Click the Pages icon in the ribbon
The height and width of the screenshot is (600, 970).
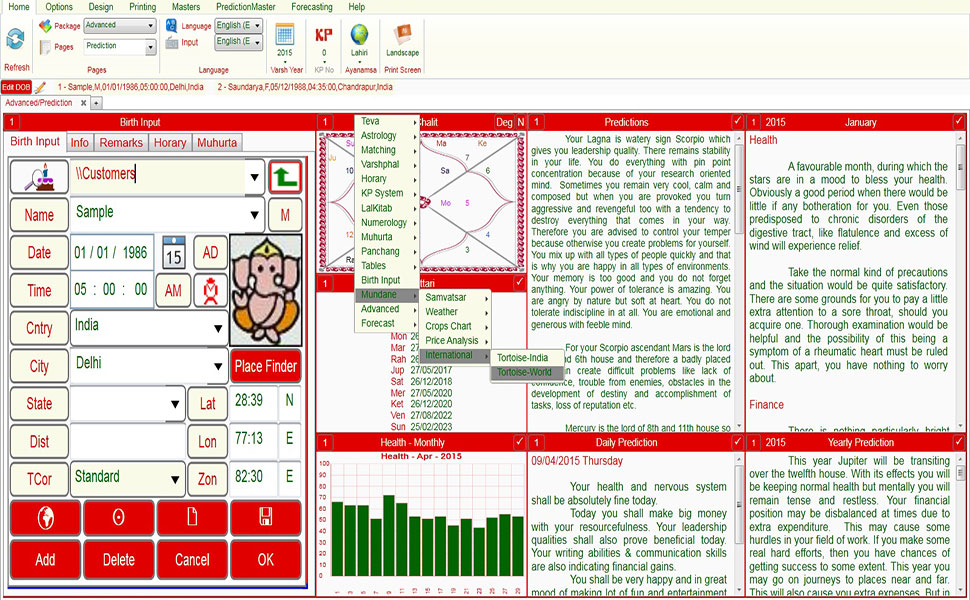[45, 47]
